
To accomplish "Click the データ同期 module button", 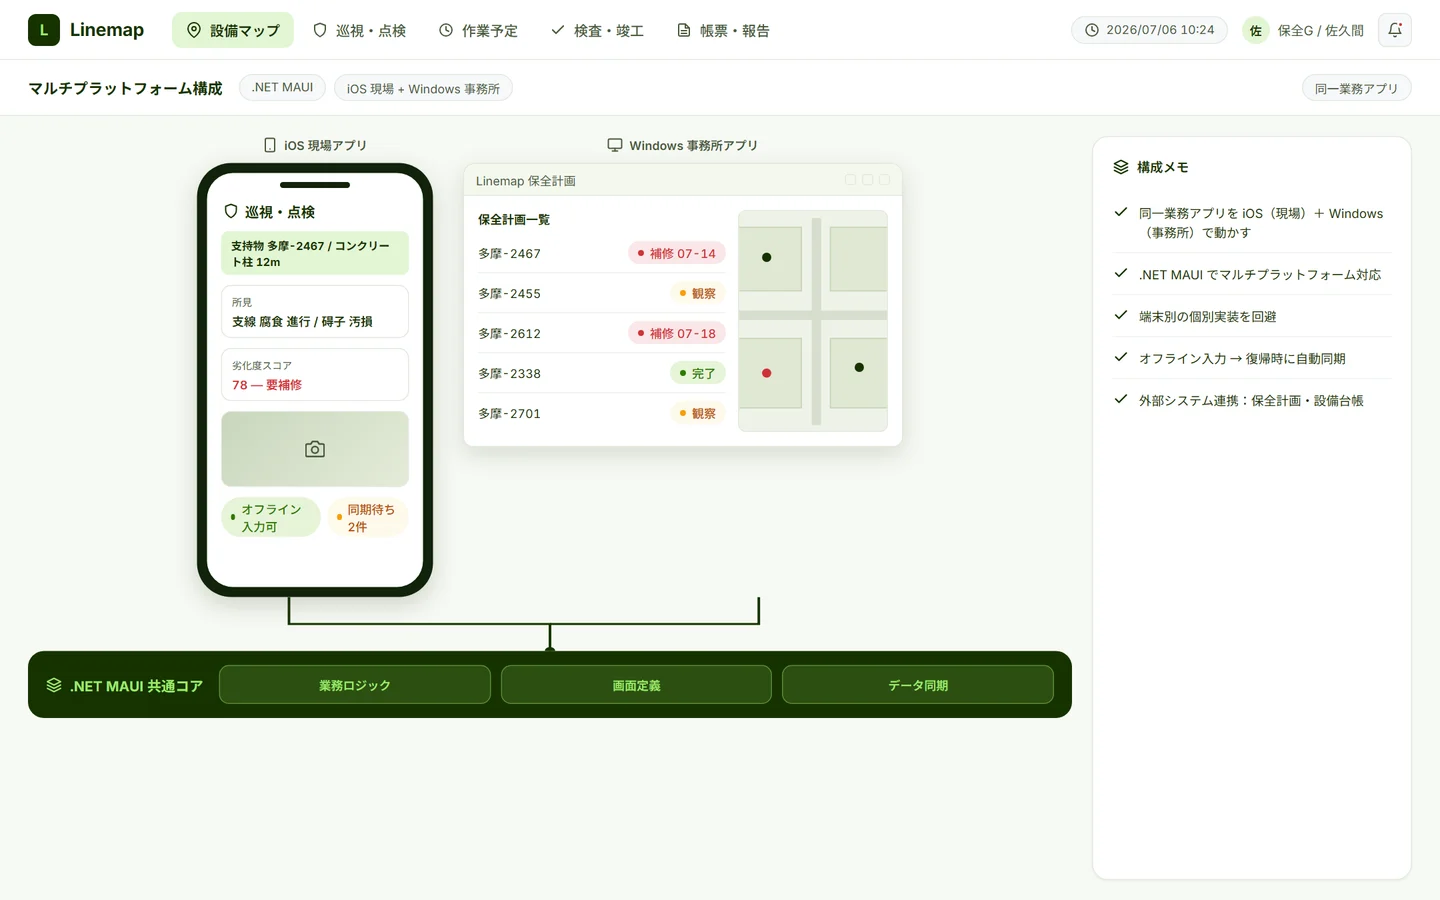I will tap(918, 685).
